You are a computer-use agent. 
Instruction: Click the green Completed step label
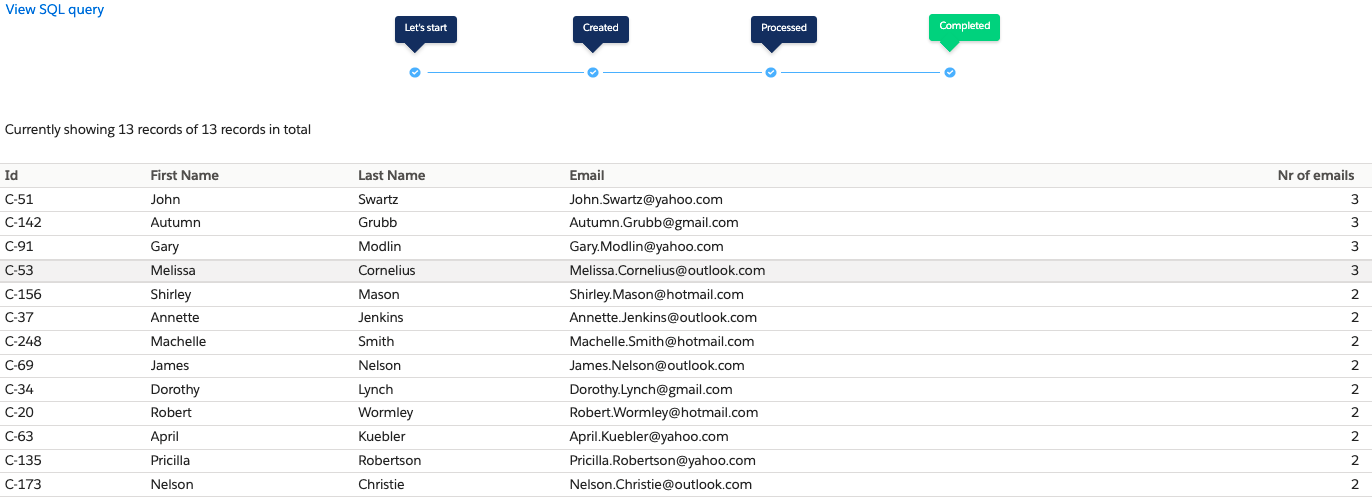coord(964,27)
